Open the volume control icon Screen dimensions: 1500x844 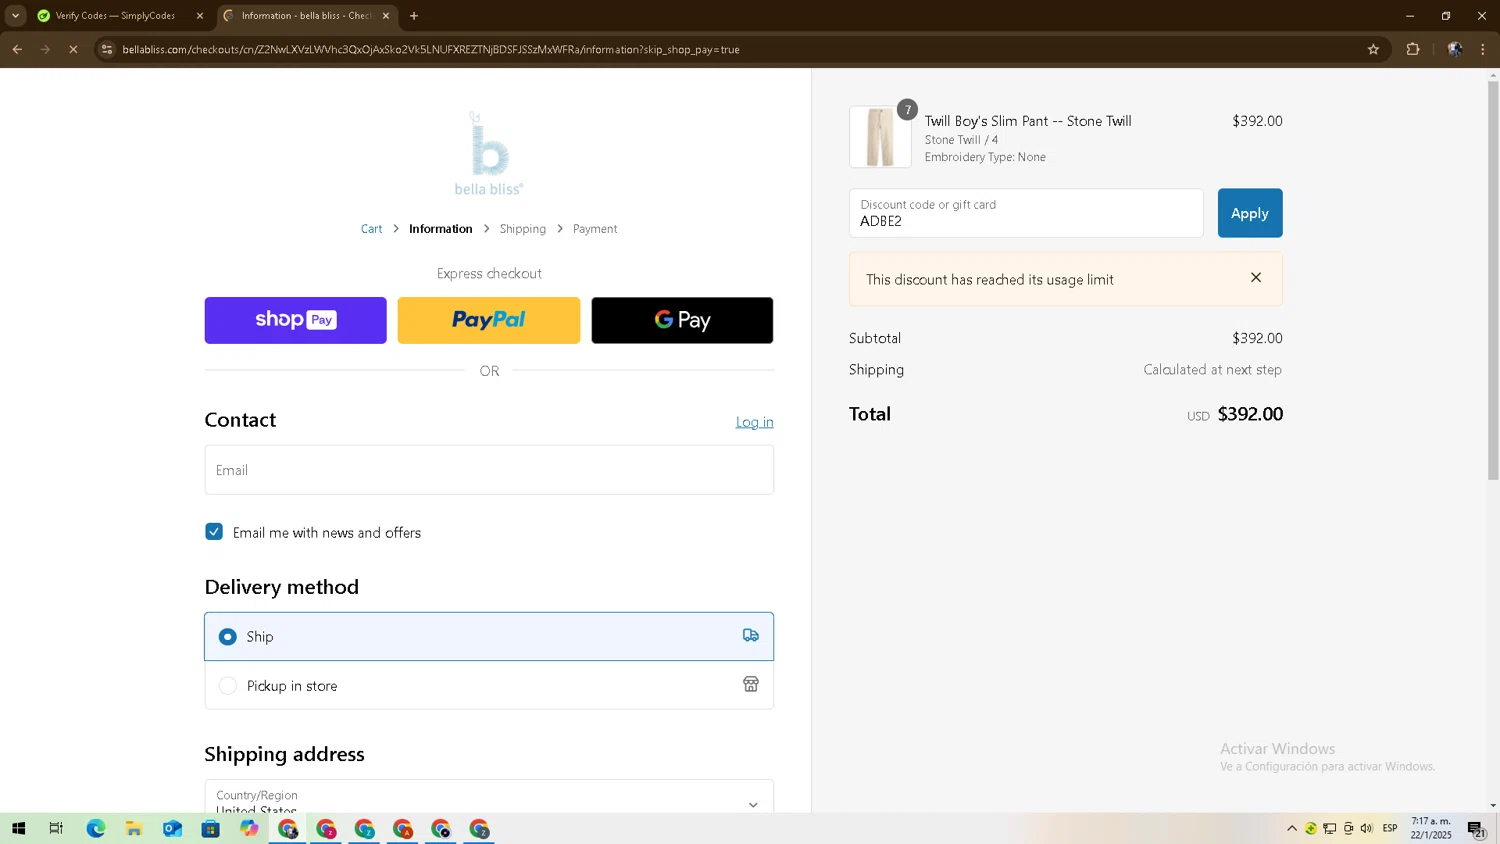pyautogui.click(x=1367, y=828)
